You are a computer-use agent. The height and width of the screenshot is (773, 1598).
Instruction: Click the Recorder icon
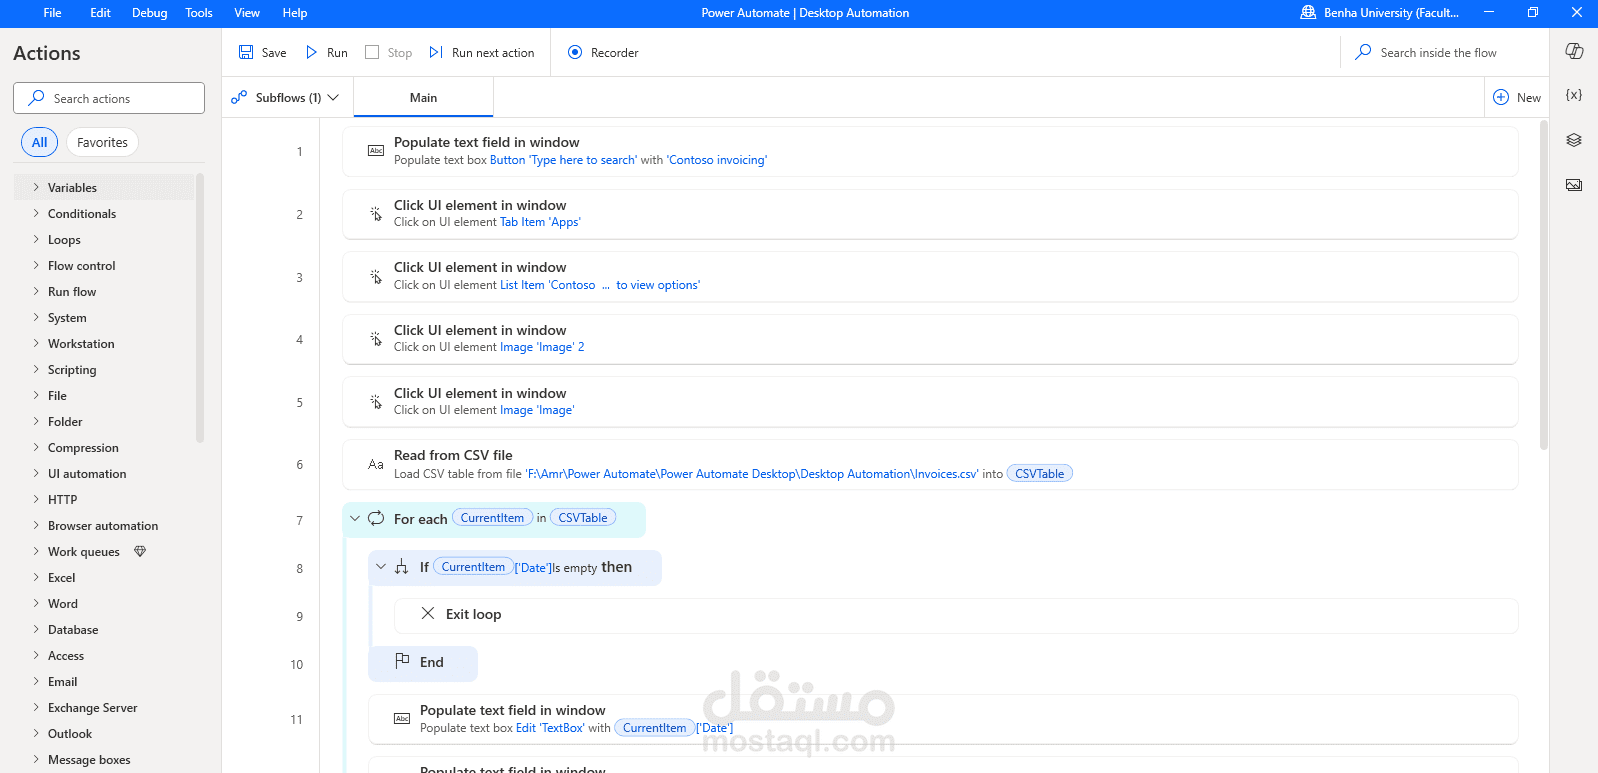point(575,52)
